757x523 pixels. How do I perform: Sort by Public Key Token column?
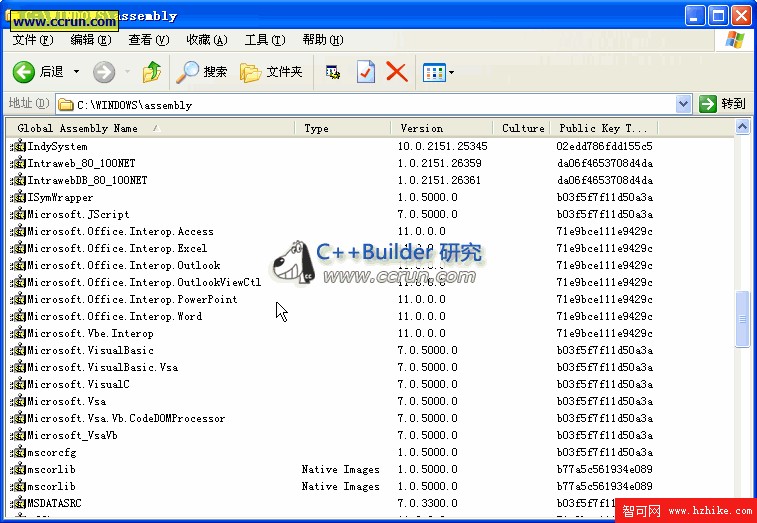pyautogui.click(x=604, y=128)
